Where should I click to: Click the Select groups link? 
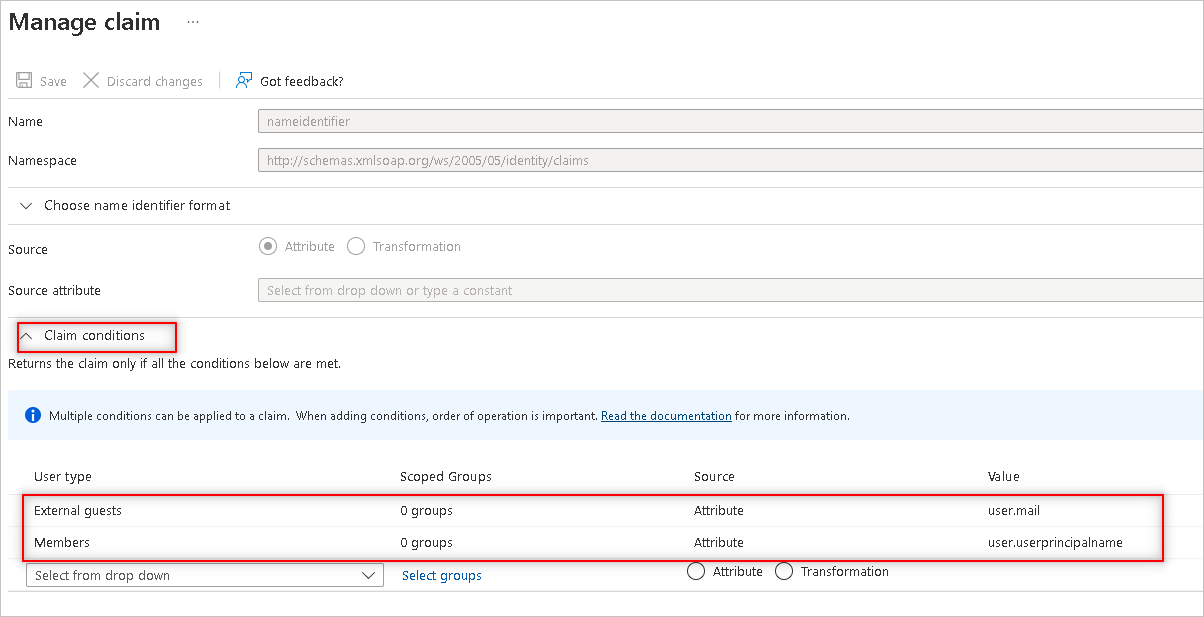(441, 575)
